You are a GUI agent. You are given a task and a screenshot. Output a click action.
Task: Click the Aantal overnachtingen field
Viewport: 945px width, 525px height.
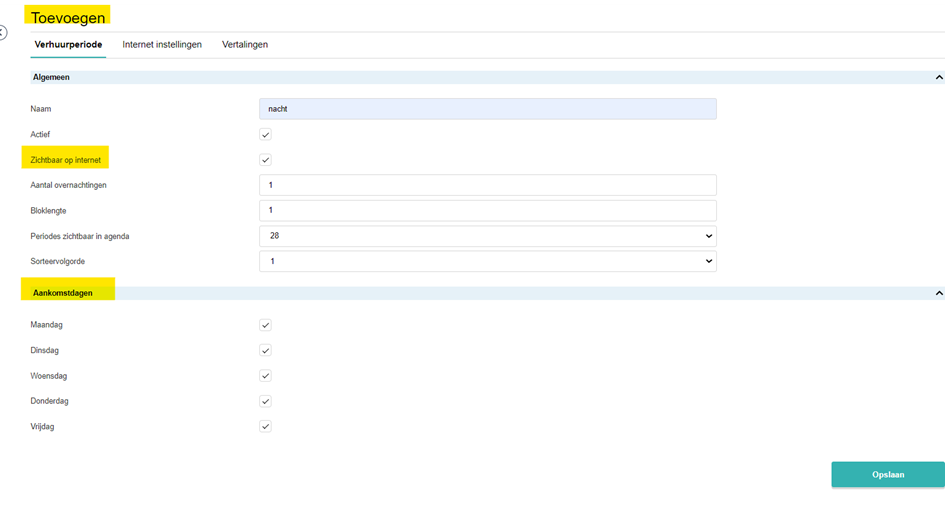point(488,185)
